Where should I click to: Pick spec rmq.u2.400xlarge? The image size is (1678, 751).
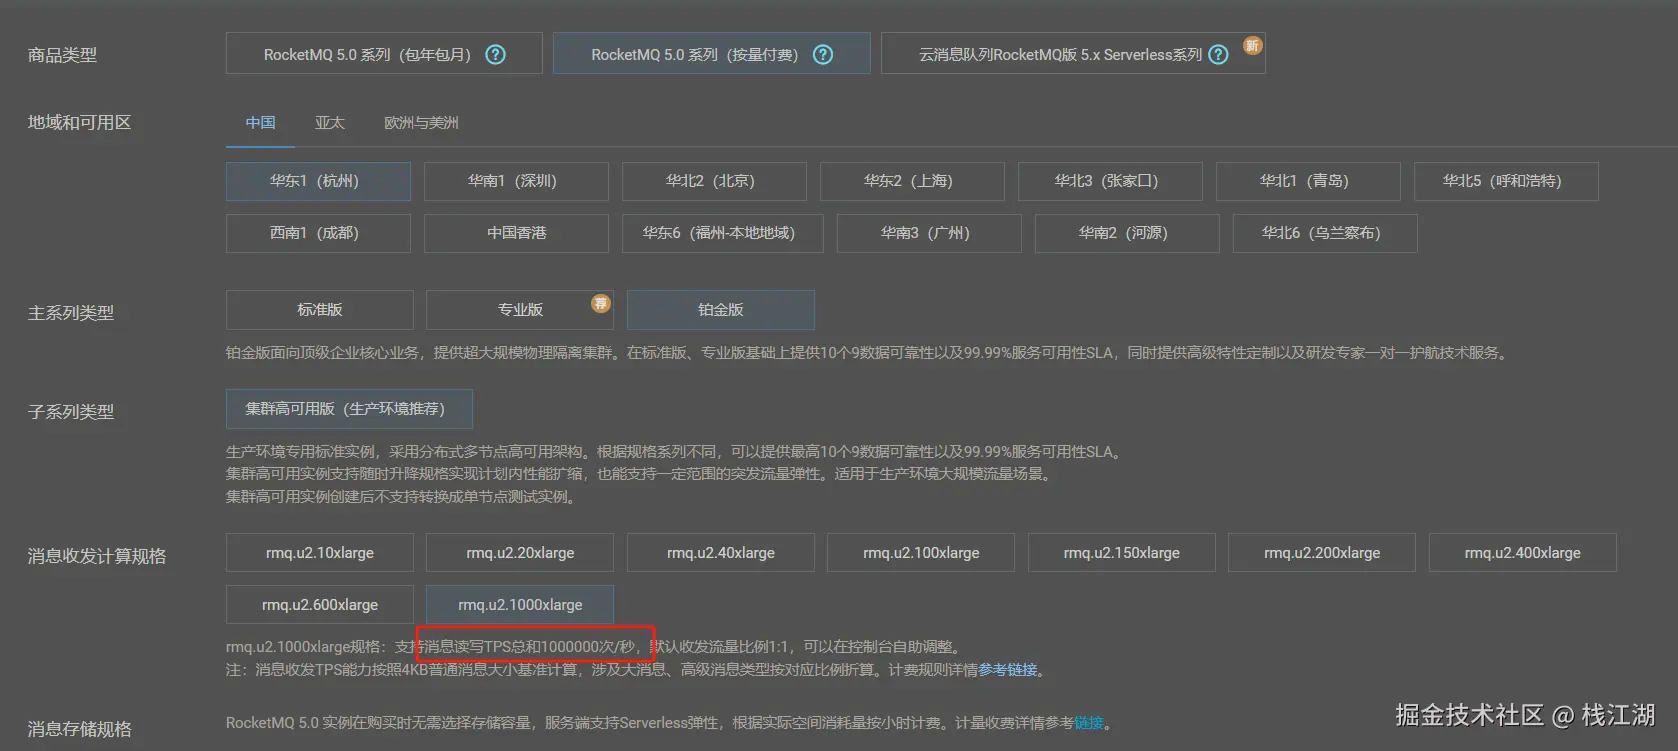pyautogui.click(x=1523, y=553)
